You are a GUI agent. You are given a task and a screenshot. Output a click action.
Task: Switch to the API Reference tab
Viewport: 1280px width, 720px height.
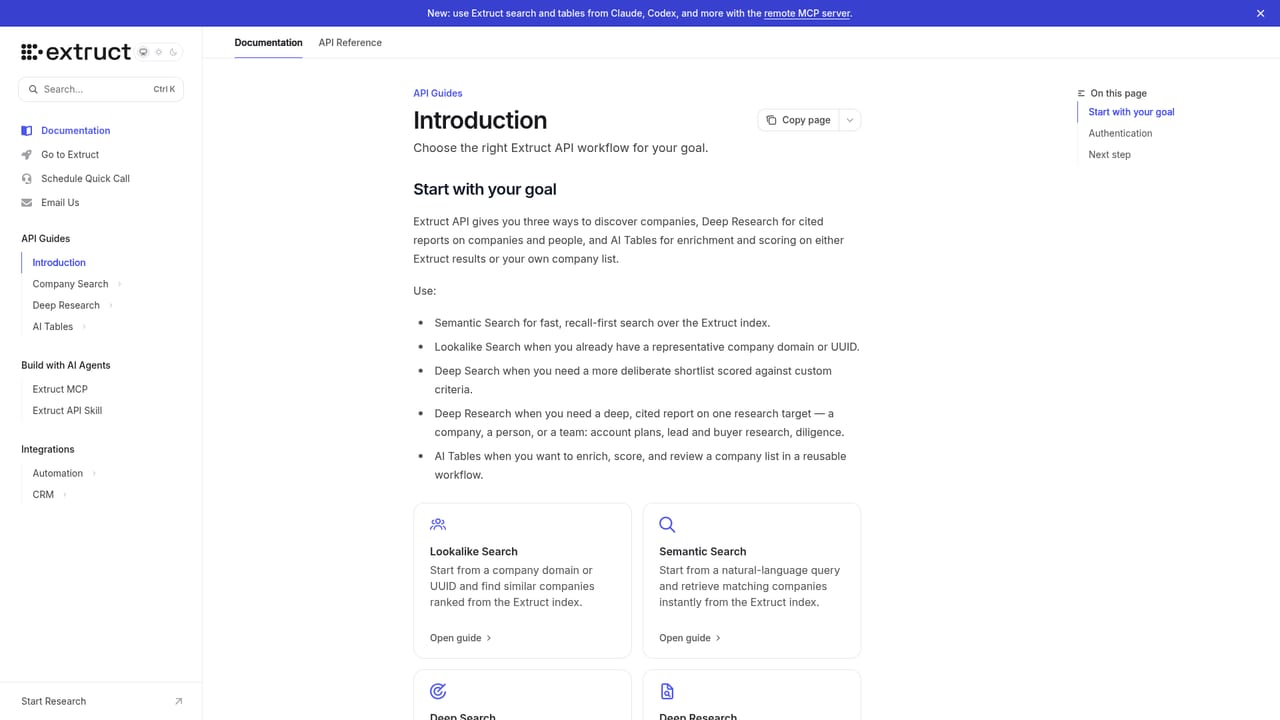(350, 43)
